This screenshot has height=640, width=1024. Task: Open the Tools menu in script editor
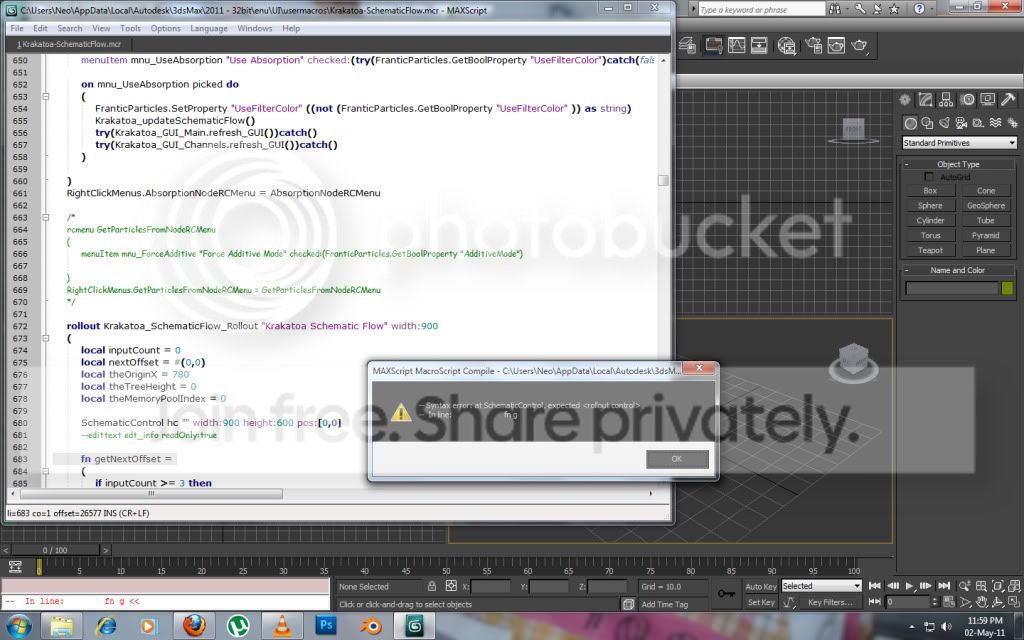[130, 28]
